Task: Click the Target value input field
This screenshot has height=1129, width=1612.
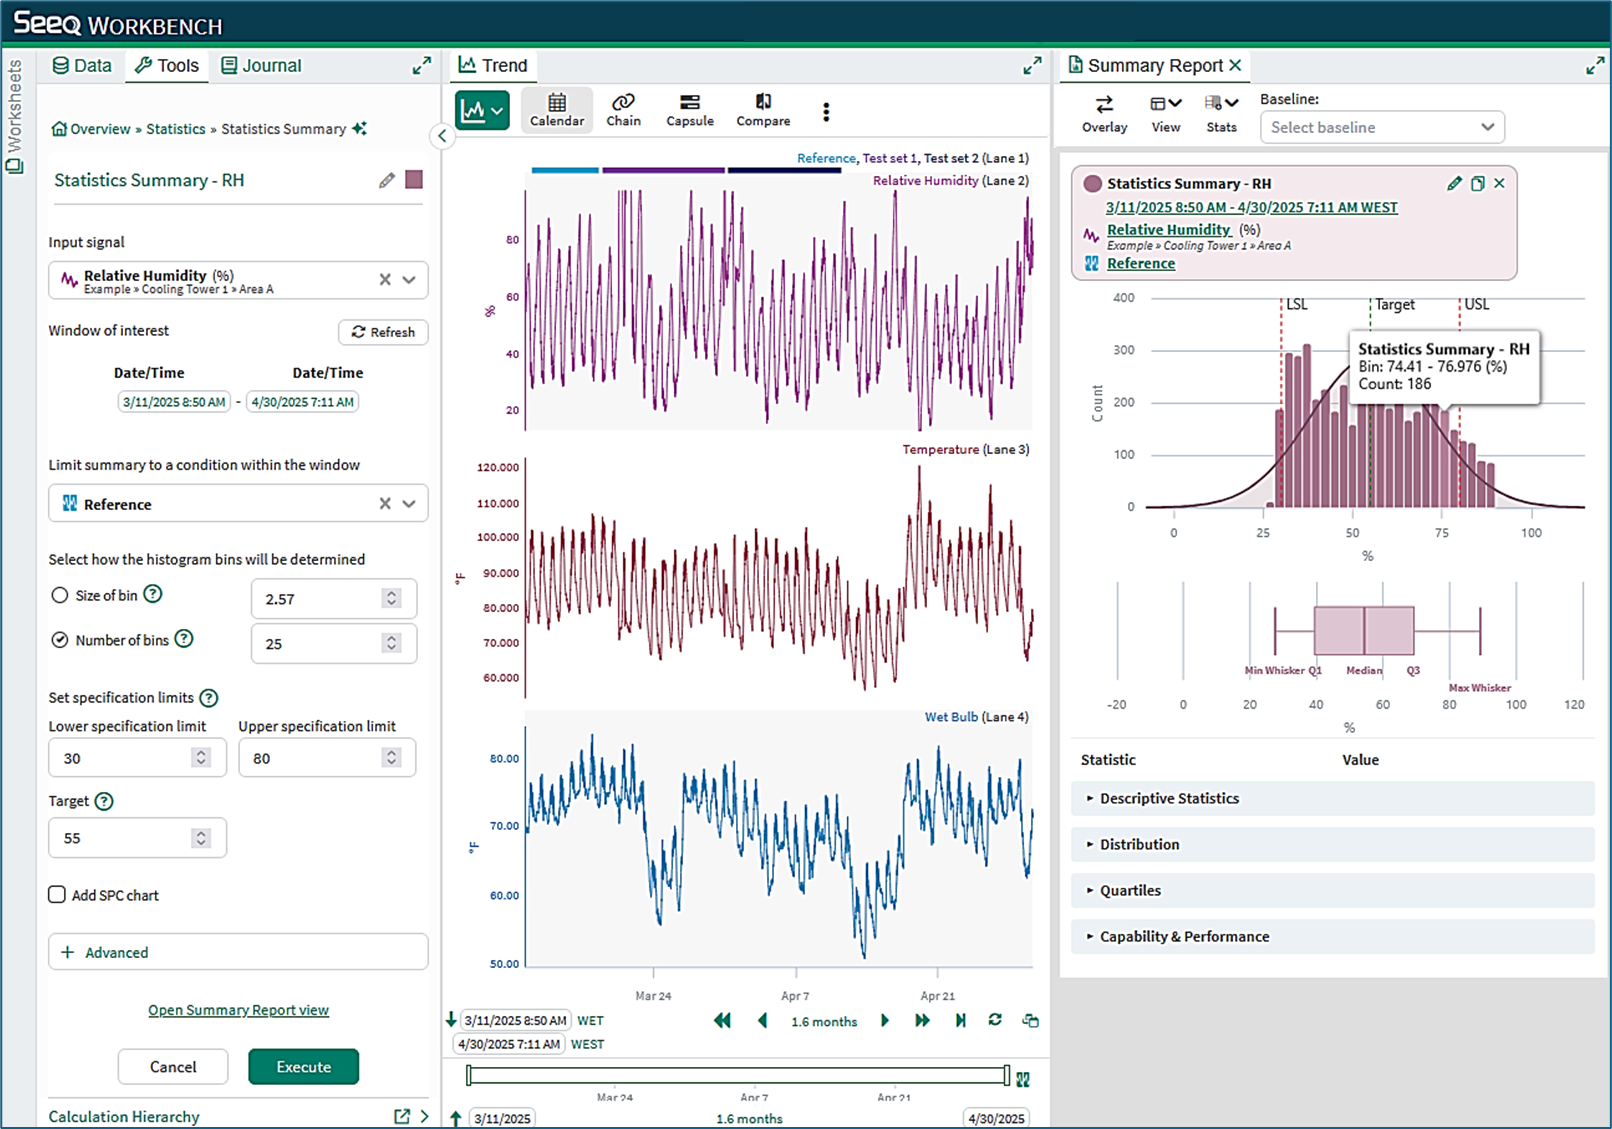Action: coord(137,838)
